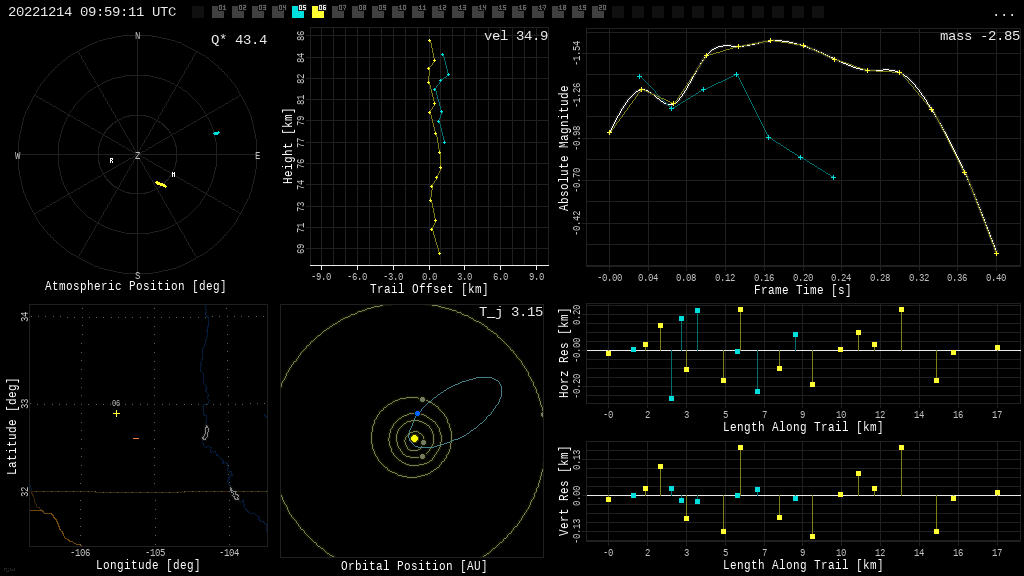The height and width of the screenshot is (576, 1024).
Task: Enable the gray station 01 box
Action: pyautogui.click(x=218, y=12)
